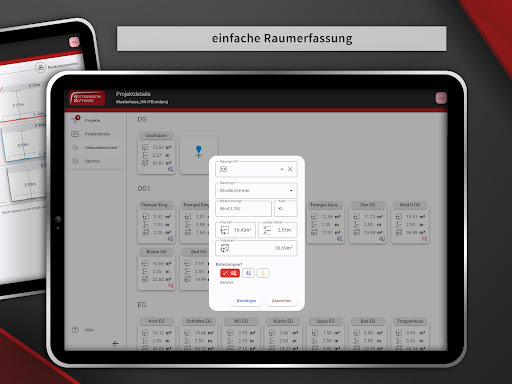Expand the Raumprofil dropdown arrow
The height and width of the screenshot is (384, 512).
pos(282,169)
